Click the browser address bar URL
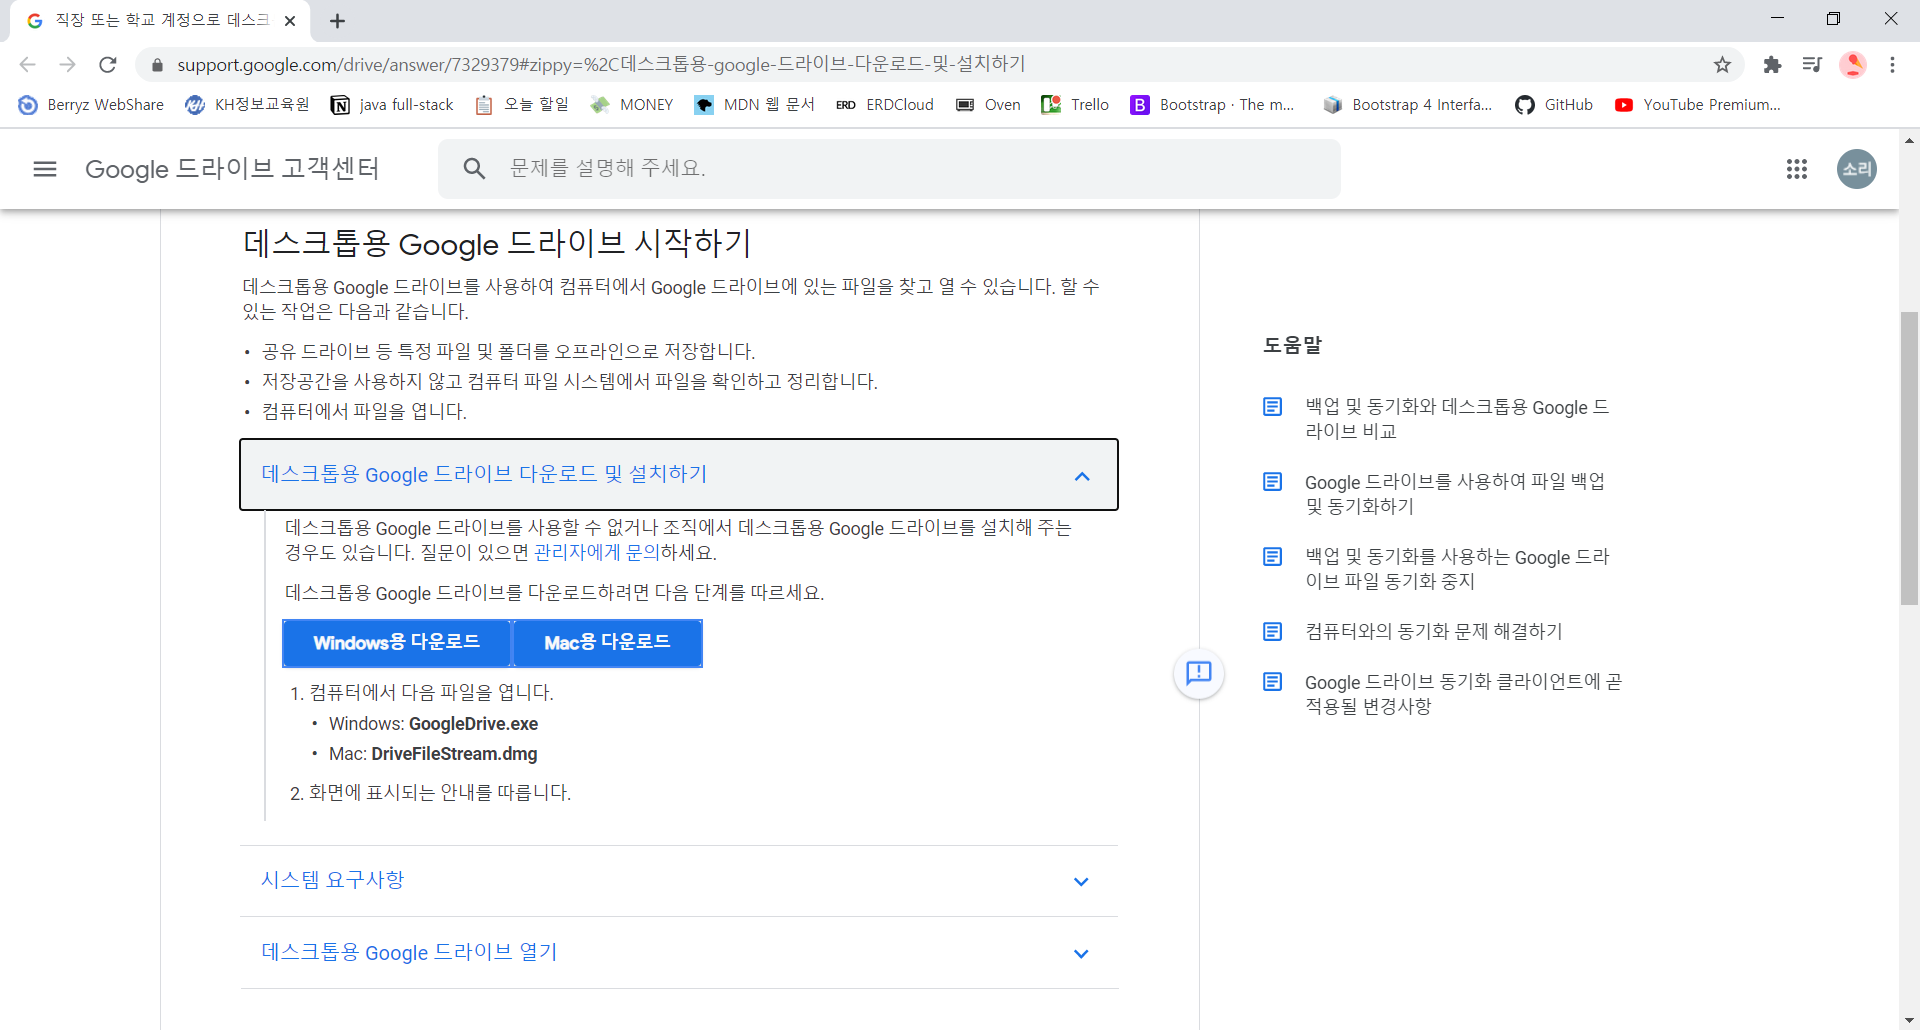Image resolution: width=1920 pixels, height=1030 pixels. click(601, 65)
